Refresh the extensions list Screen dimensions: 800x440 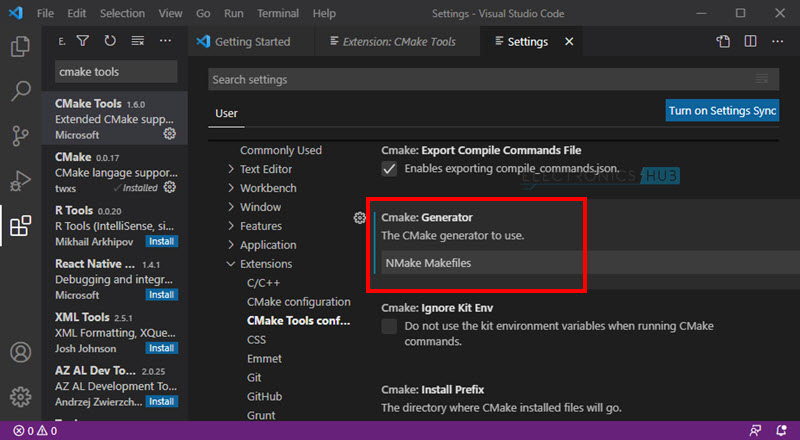click(110, 41)
